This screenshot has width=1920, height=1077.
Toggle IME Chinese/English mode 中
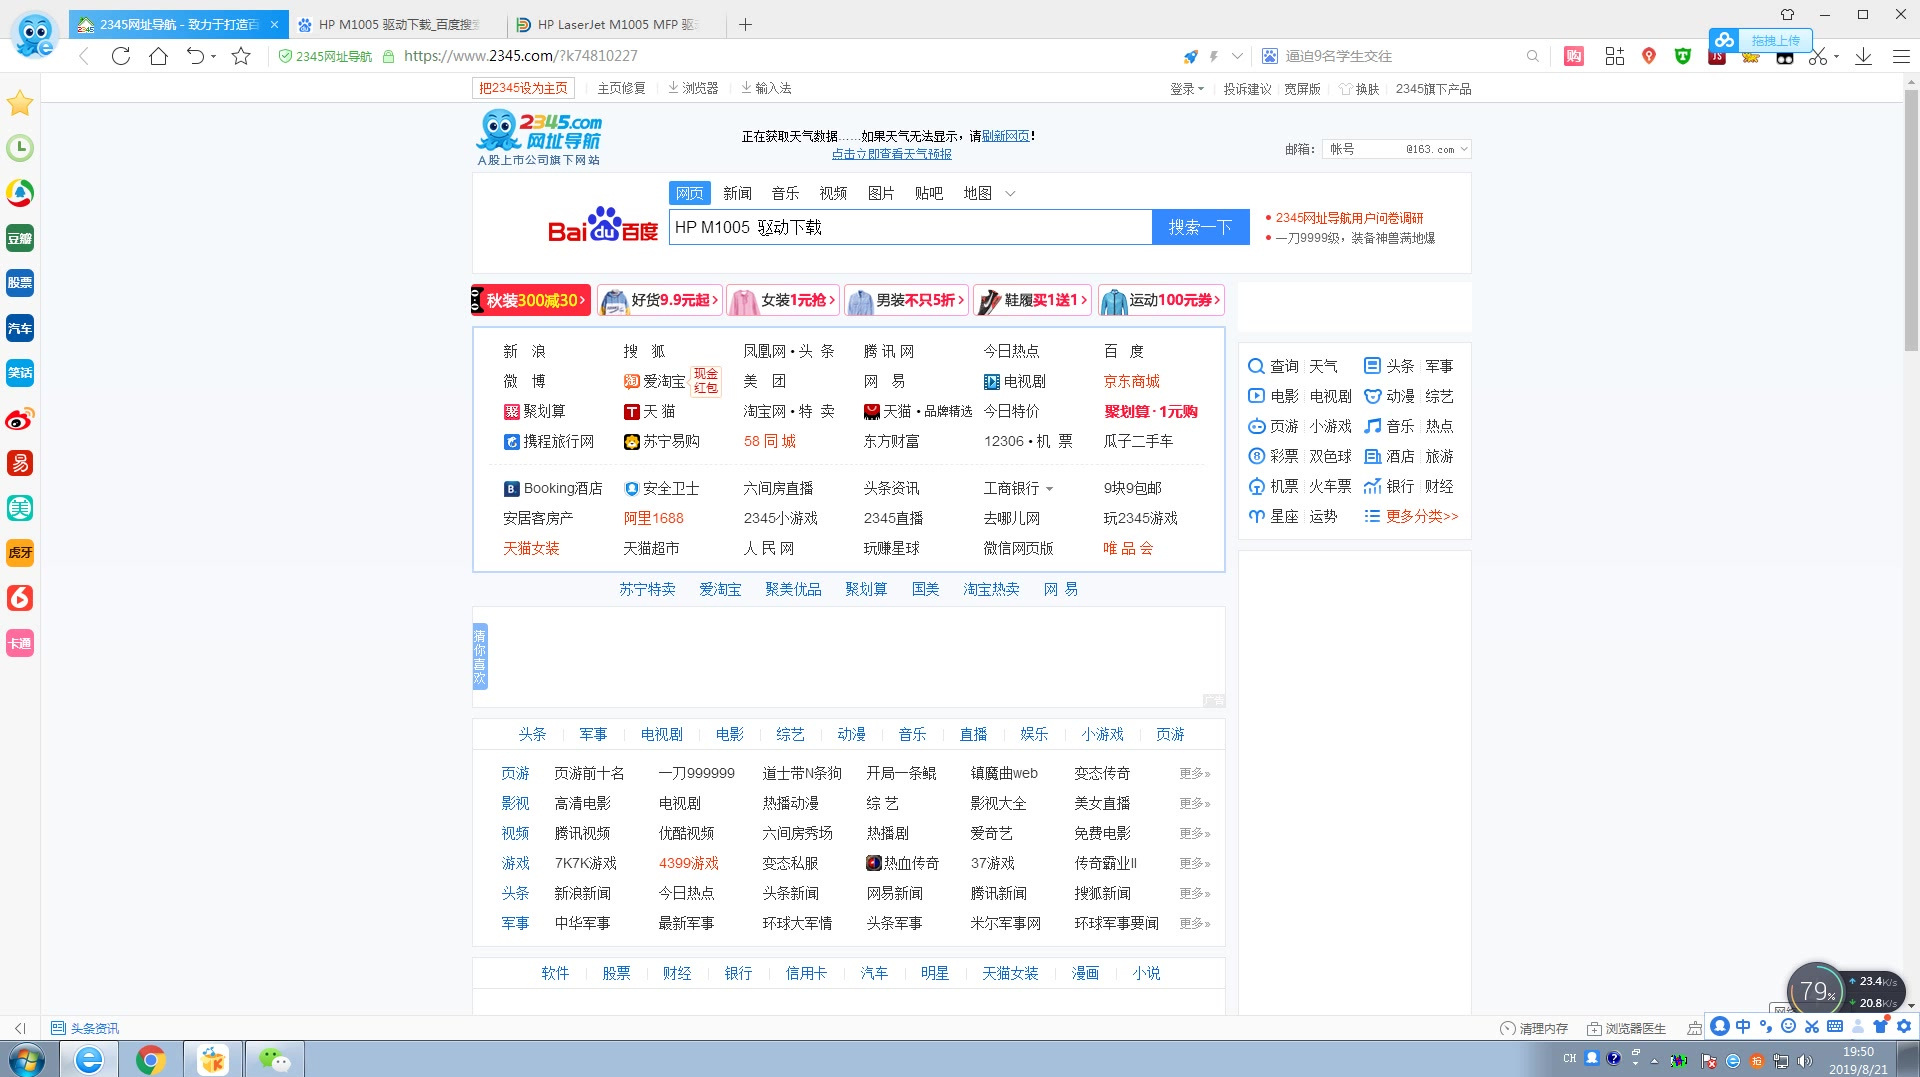click(1743, 1026)
